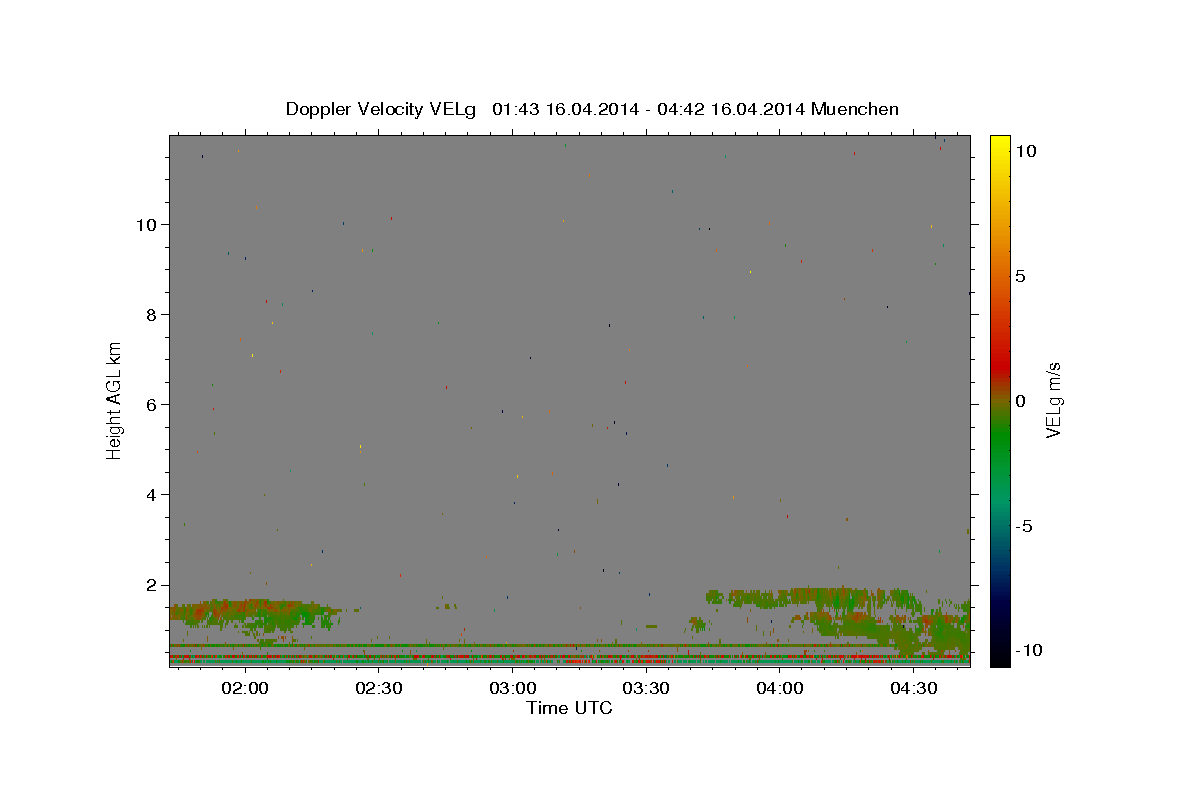Click the green horizontal line at 0.7 km
Viewport: 1200px width, 800px height.
point(570,645)
